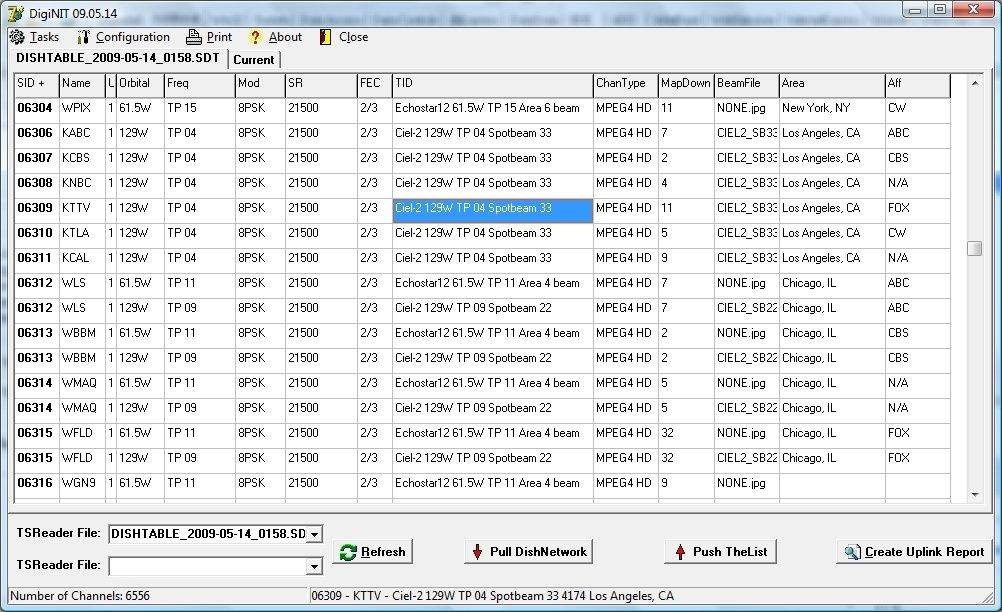Image resolution: width=1002 pixels, height=612 pixels.
Task: Open the Print menu
Action: click(219, 37)
